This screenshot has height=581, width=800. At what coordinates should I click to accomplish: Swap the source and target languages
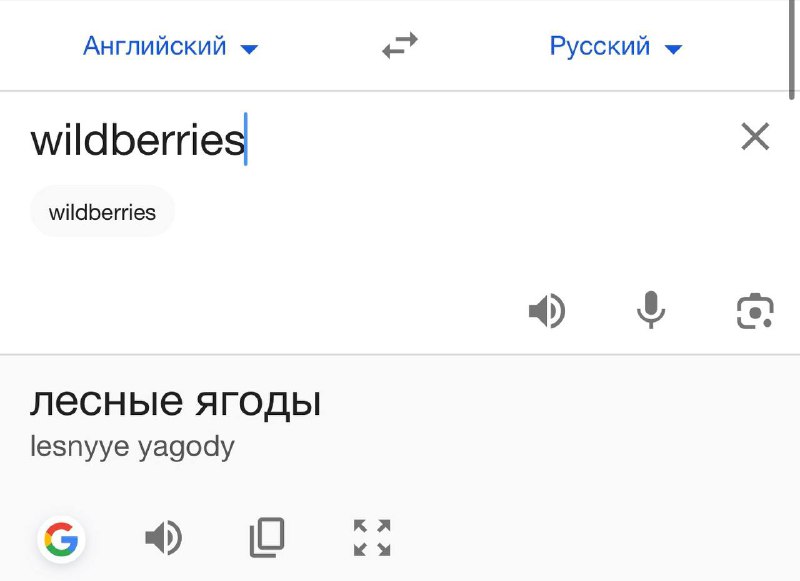[400, 47]
